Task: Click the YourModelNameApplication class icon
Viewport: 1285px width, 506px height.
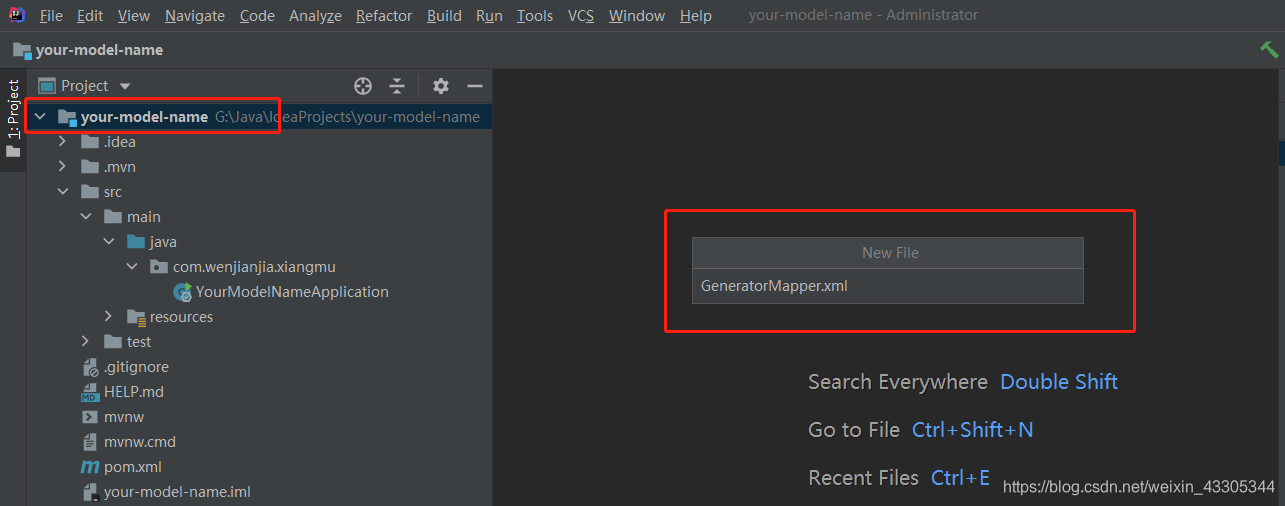Action: [183, 292]
